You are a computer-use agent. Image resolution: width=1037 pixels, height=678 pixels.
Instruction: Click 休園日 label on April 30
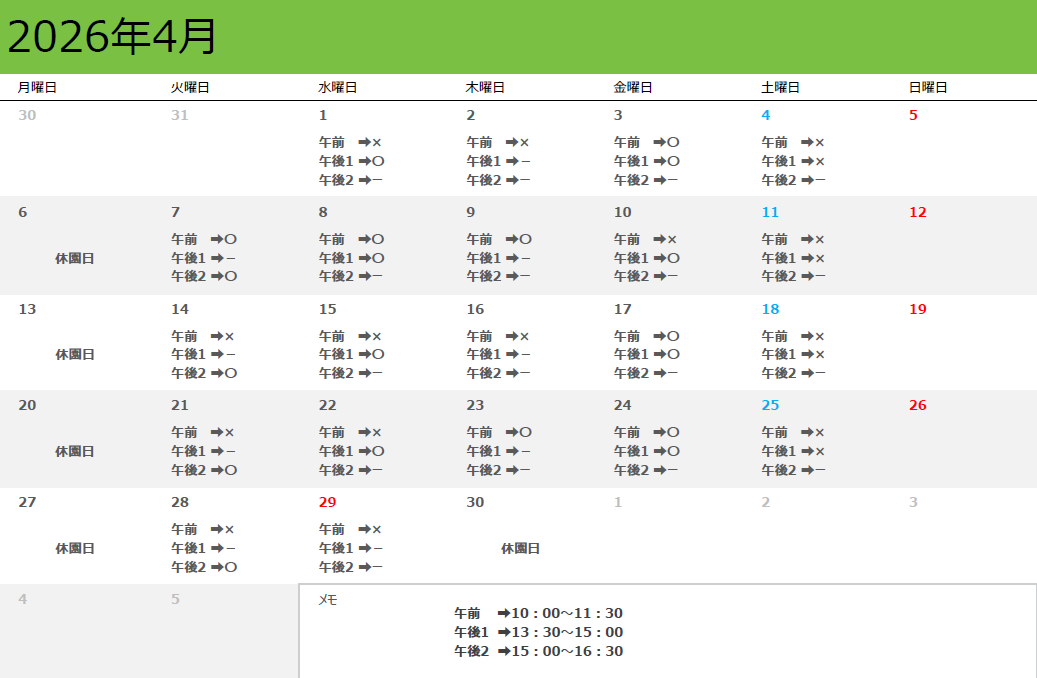pos(520,548)
